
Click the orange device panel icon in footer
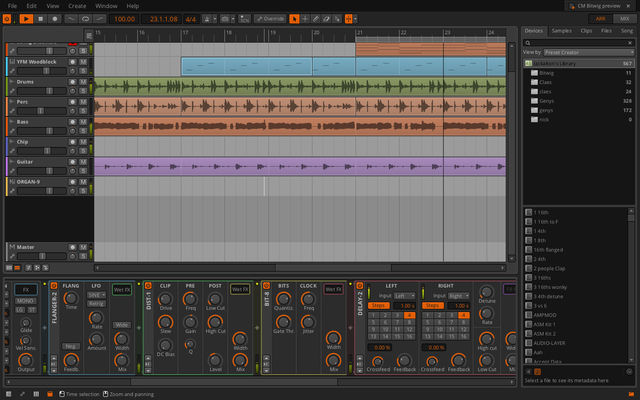(x=50, y=394)
